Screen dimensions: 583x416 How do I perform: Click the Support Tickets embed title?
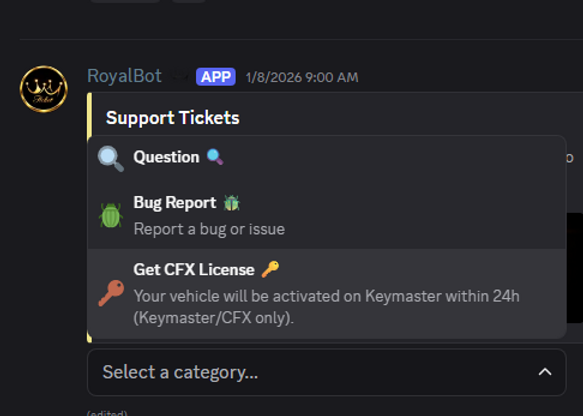click(x=173, y=118)
